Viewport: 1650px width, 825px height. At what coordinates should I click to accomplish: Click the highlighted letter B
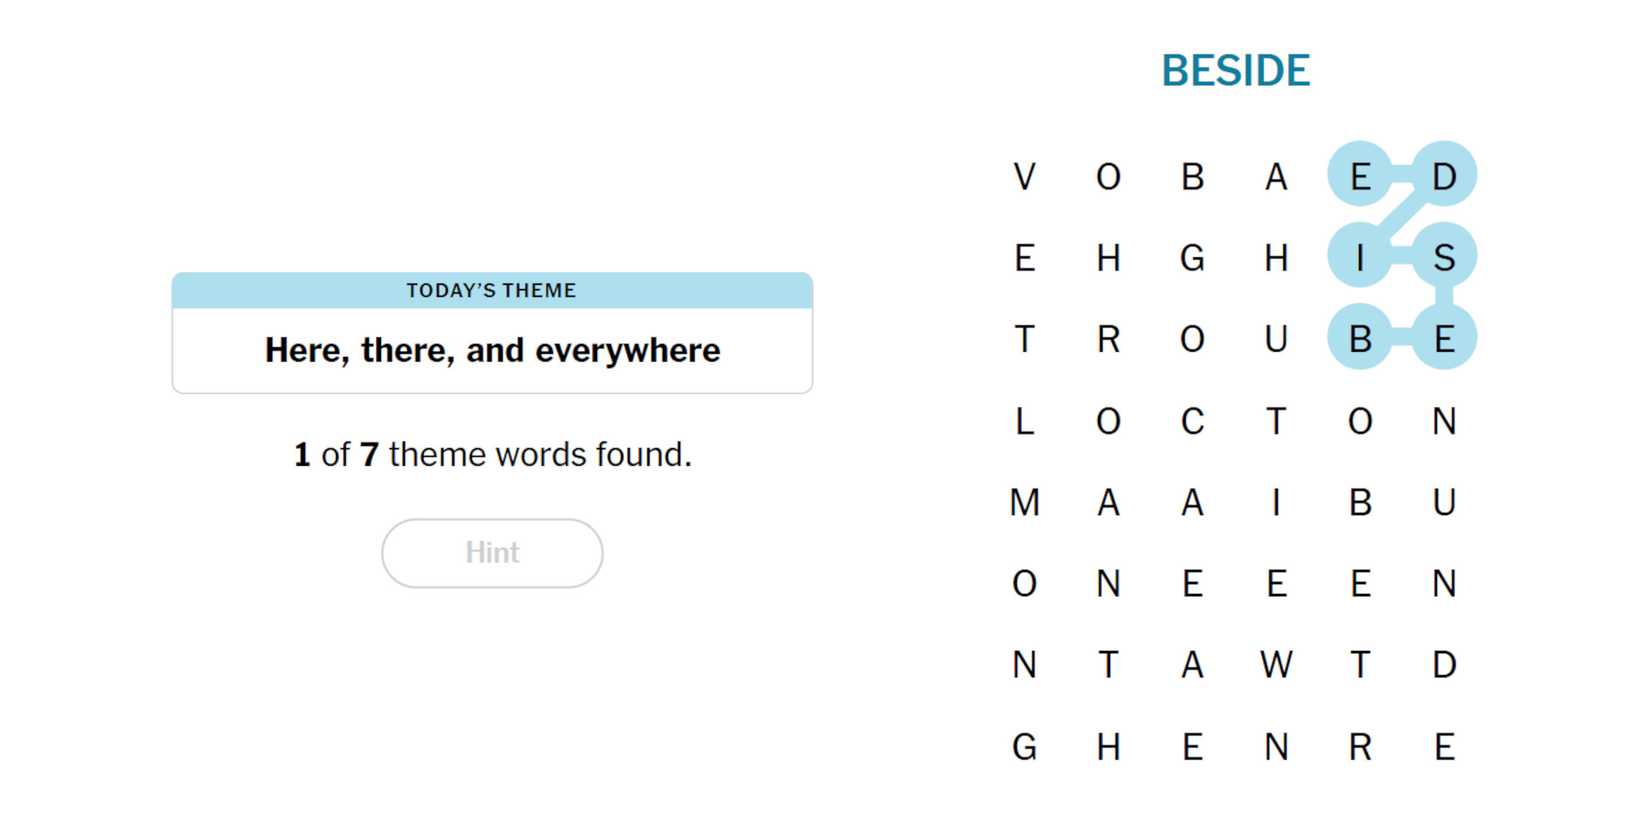[x=1359, y=339]
